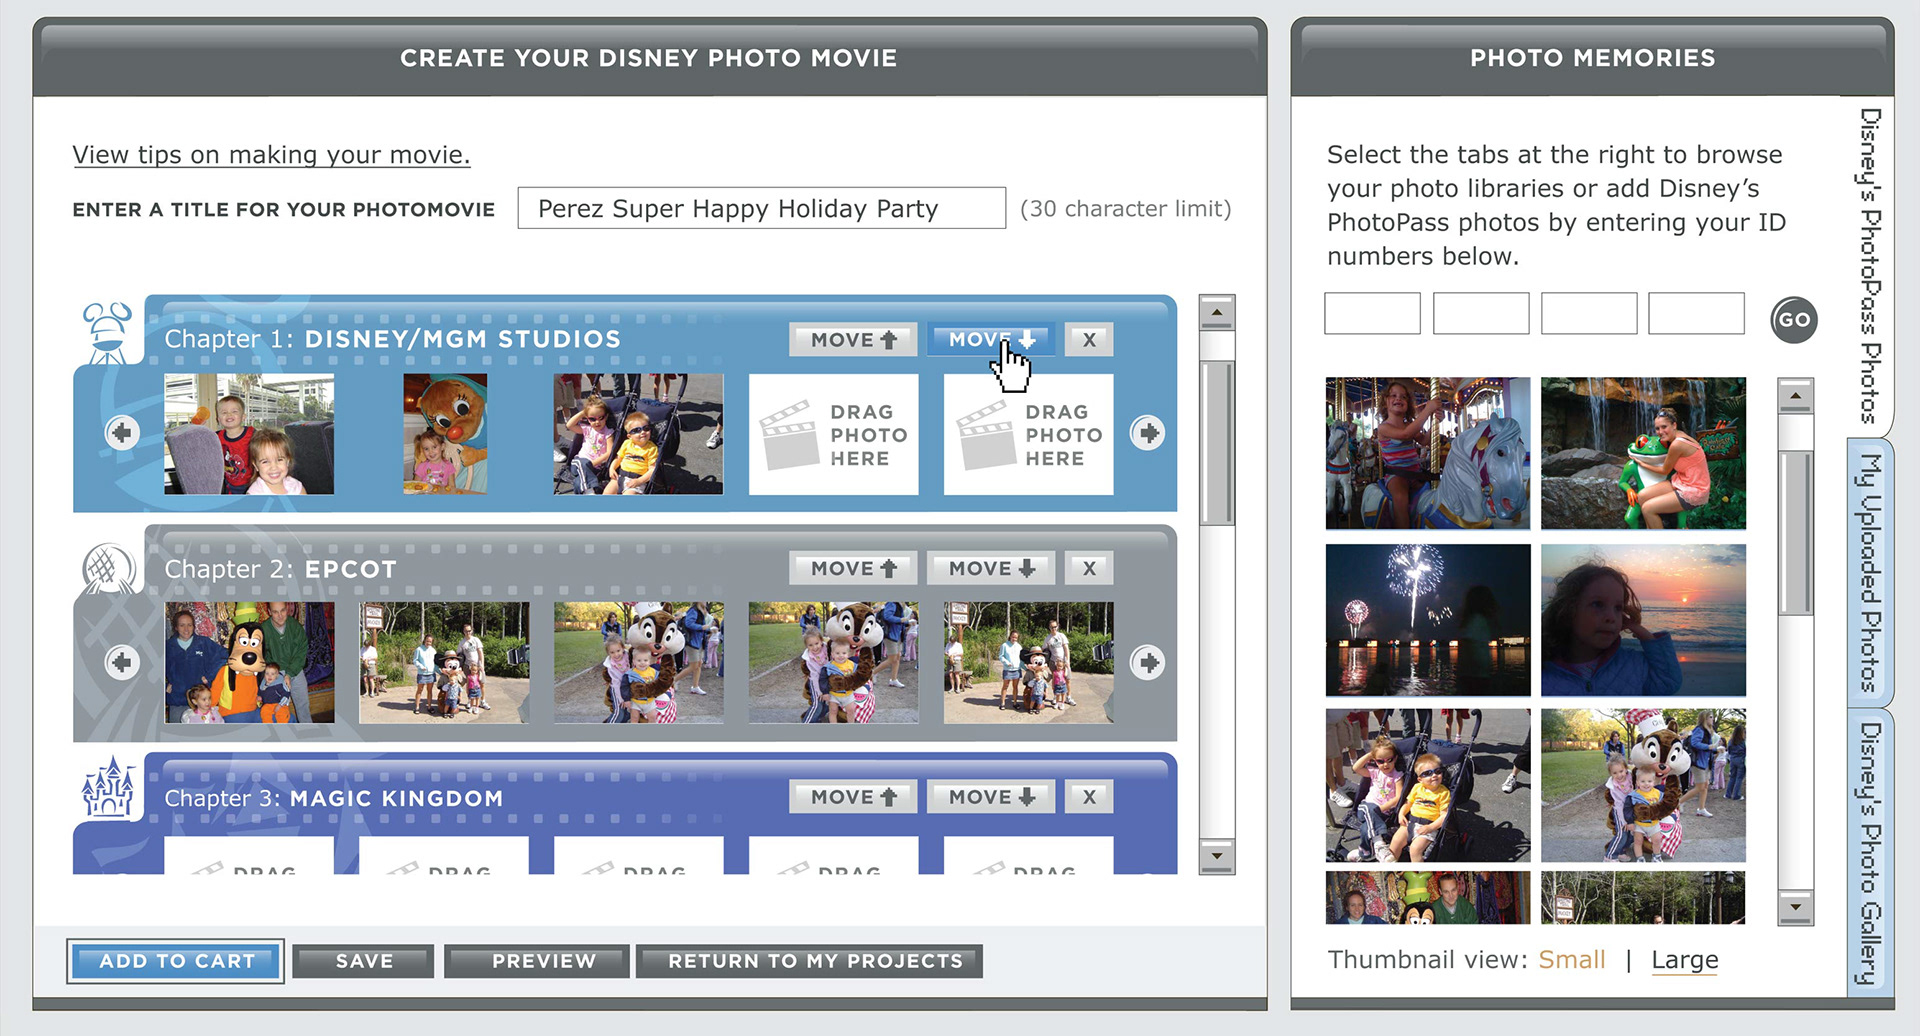Click photo library scroll down arrow
The width and height of the screenshot is (1920, 1036).
[x=1795, y=907]
